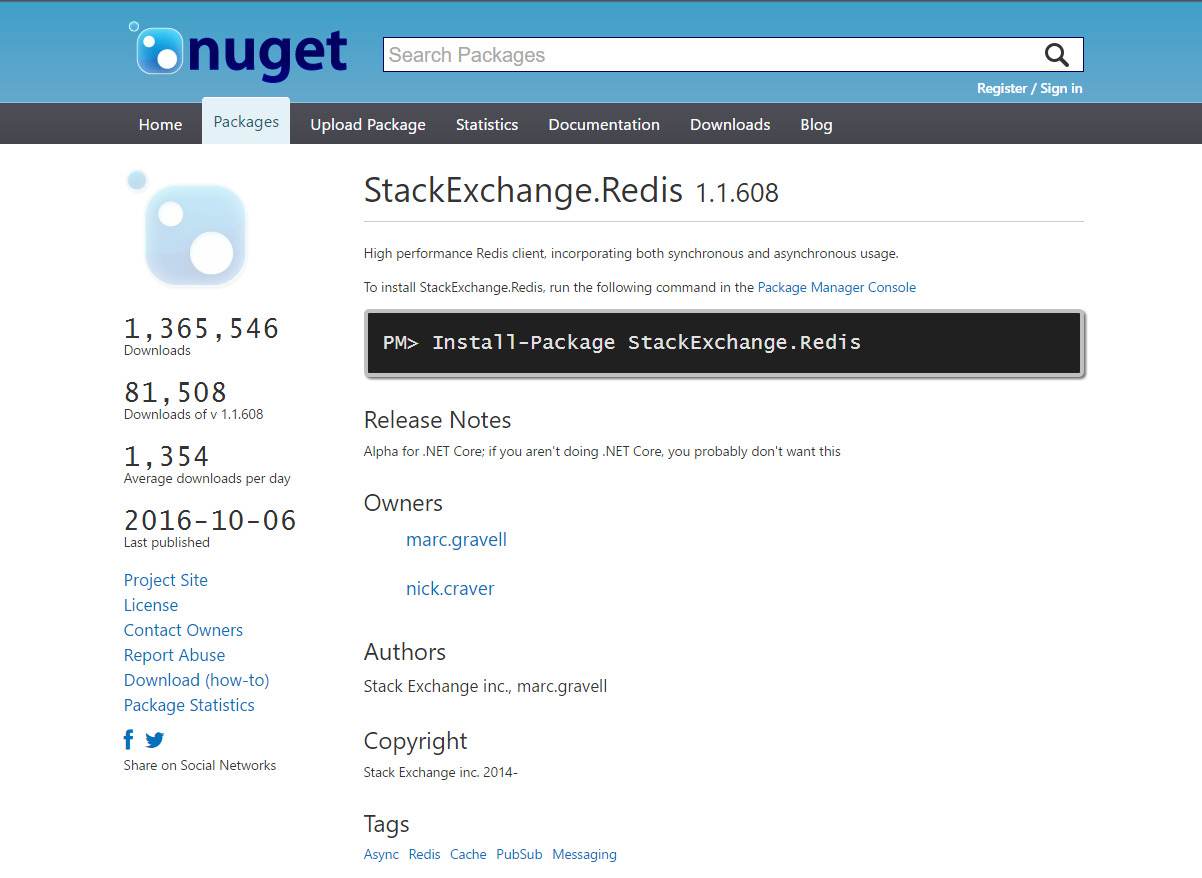Go to the Blog section
Screen dimensions: 1202x878
pos(816,124)
